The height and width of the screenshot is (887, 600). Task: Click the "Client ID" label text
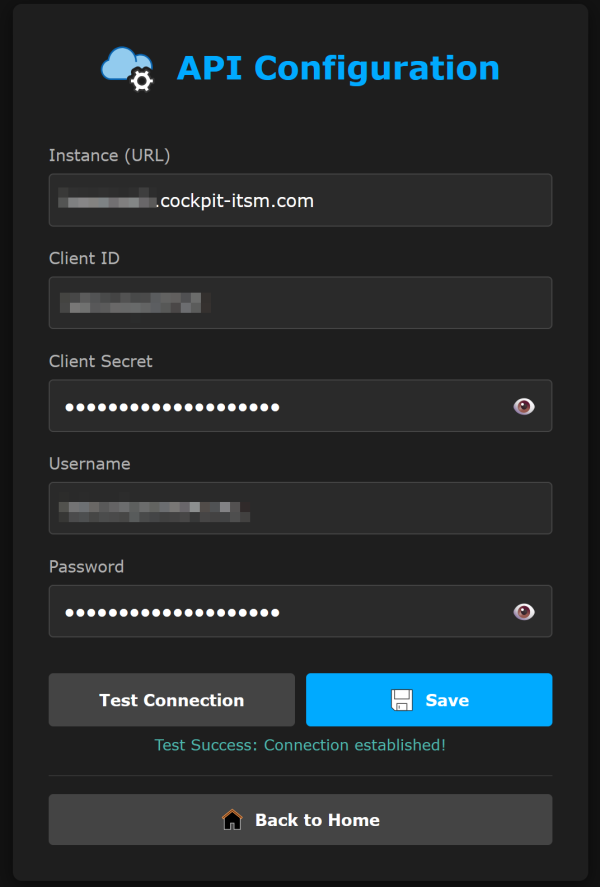point(84,258)
